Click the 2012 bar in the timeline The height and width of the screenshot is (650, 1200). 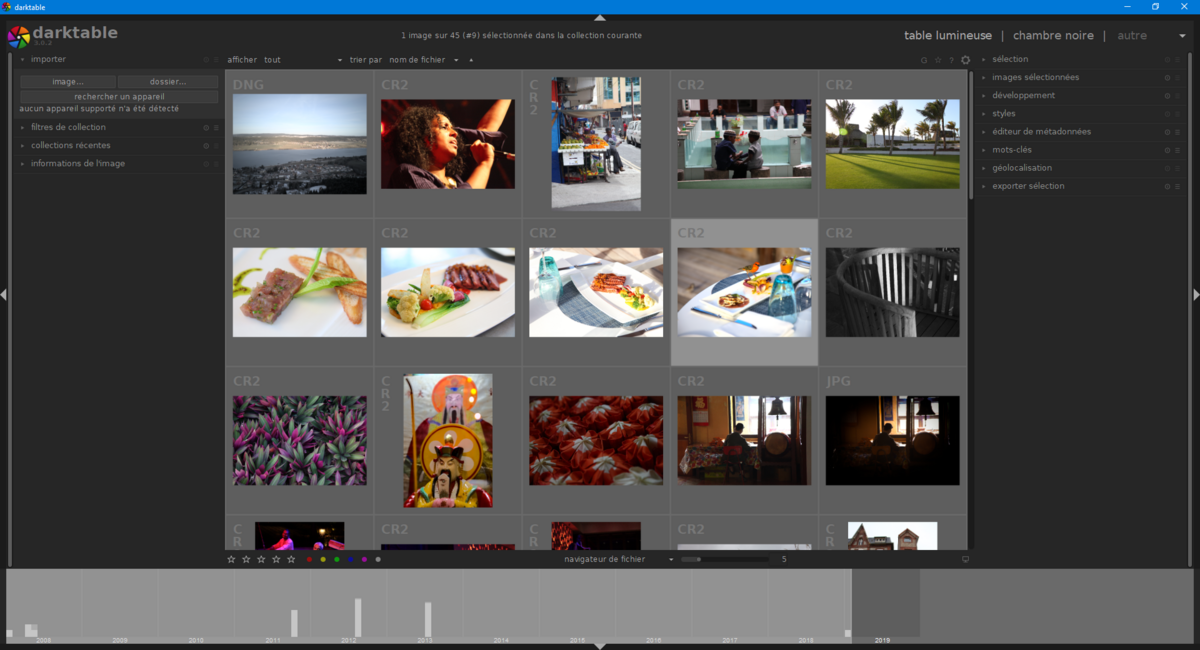(358, 618)
